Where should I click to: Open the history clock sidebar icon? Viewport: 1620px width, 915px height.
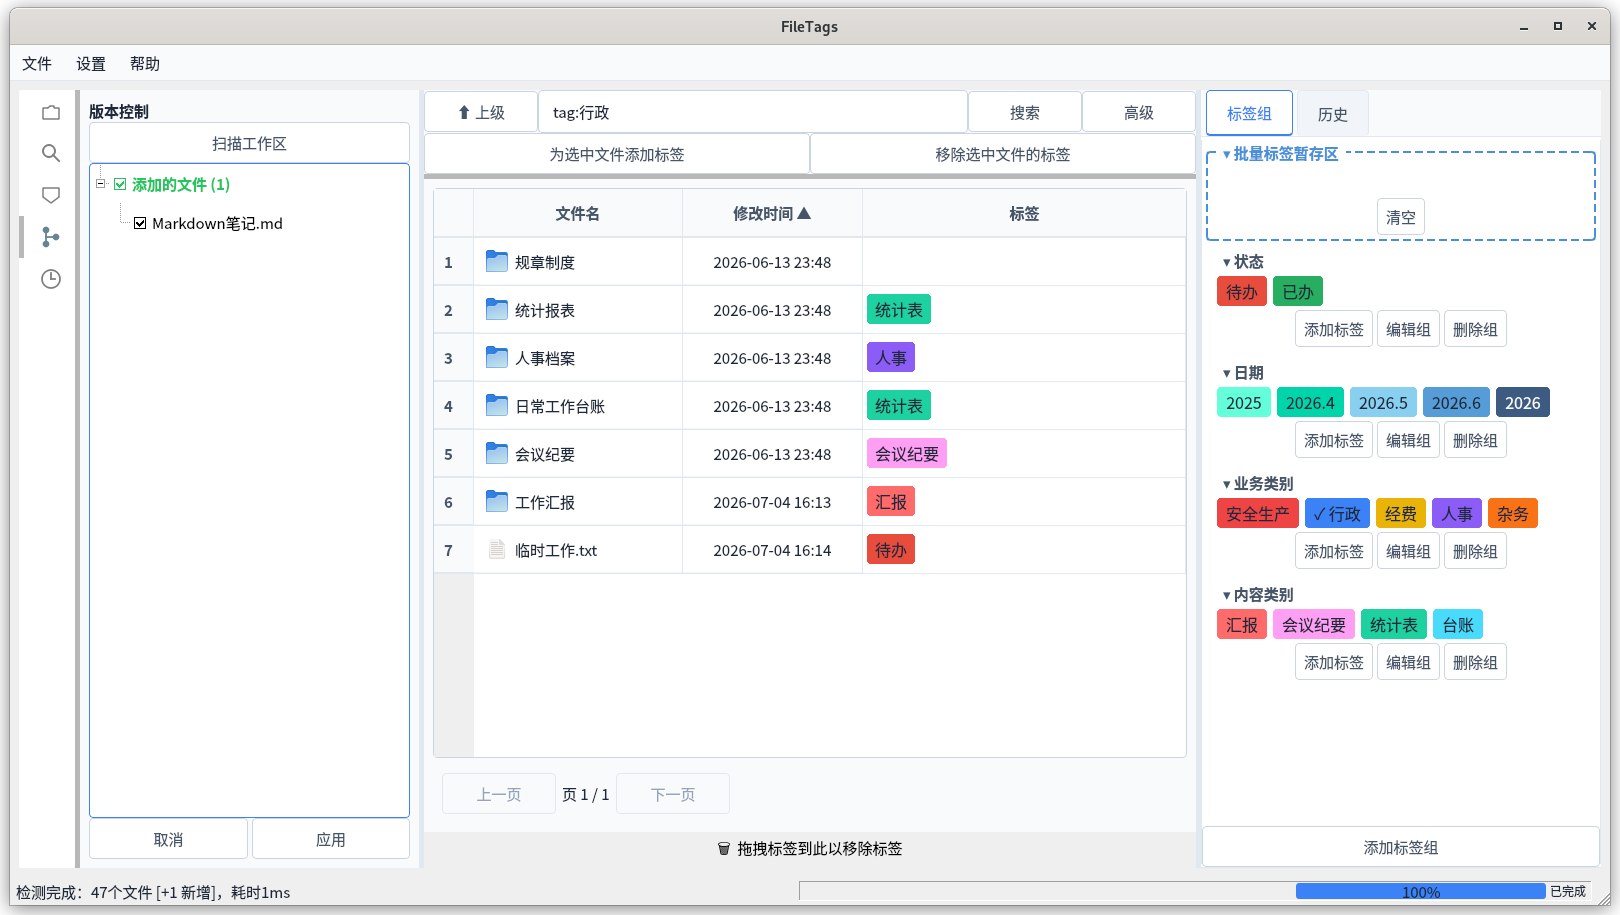click(51, 279)
